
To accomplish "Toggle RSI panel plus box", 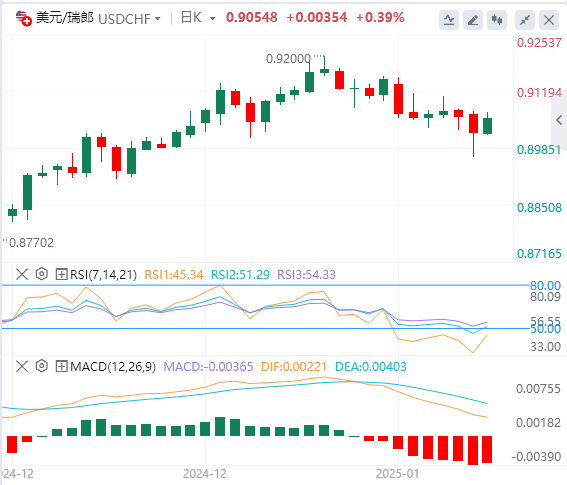I will point(61,274).
